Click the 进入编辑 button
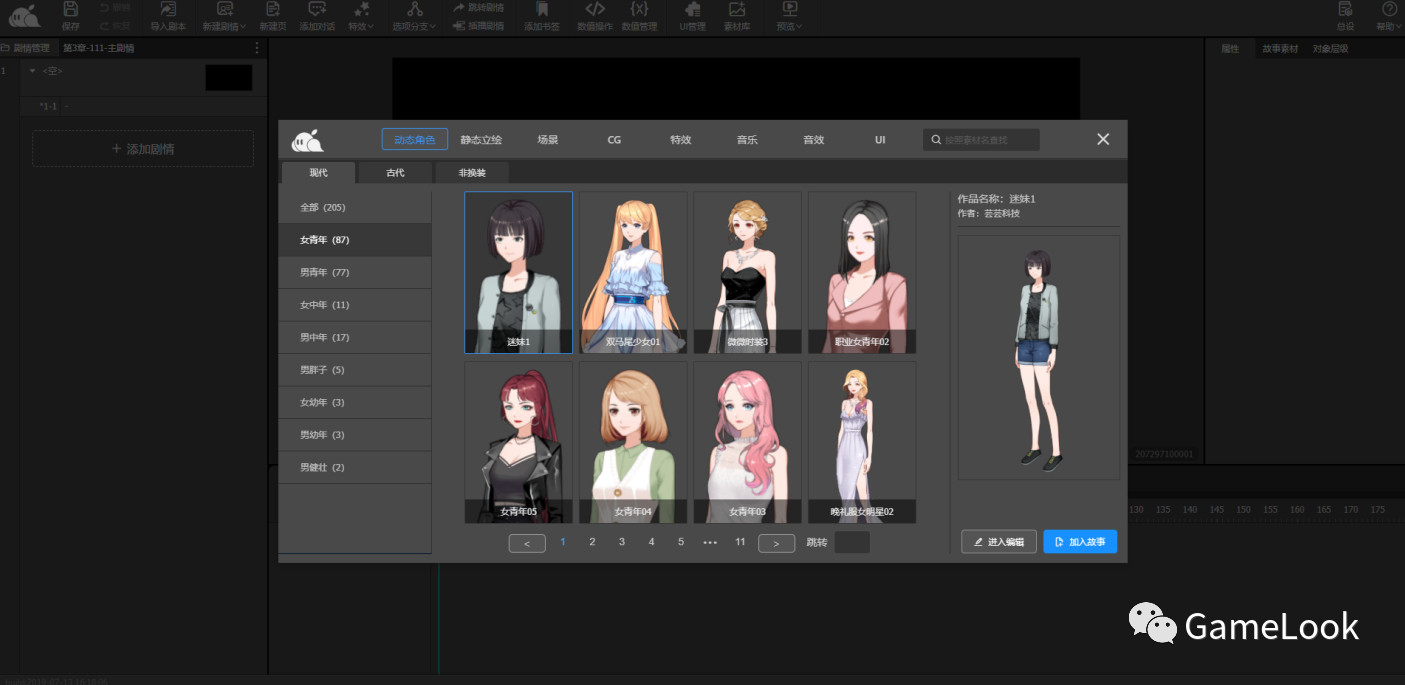1405x685 pixels. tap(998, 542)
